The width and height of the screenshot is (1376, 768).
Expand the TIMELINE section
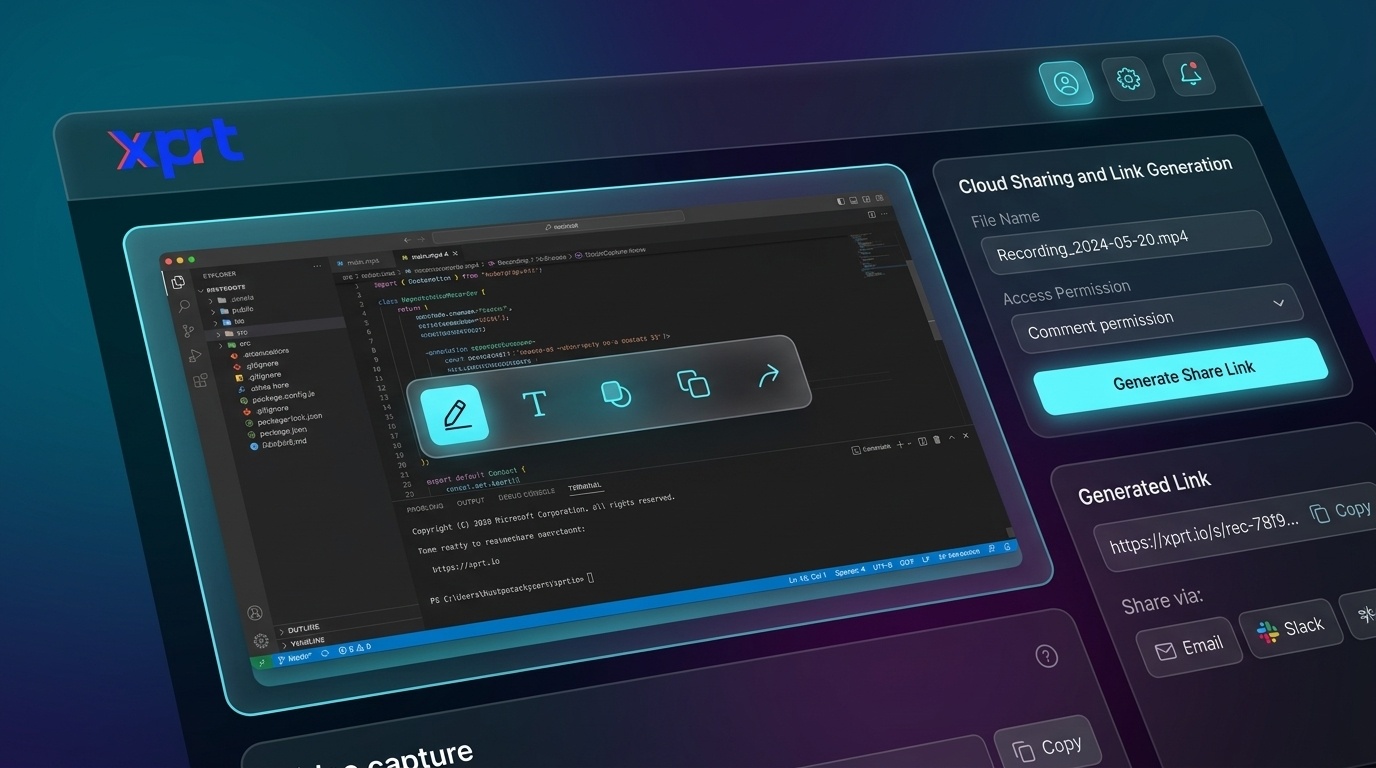(306, 641)
